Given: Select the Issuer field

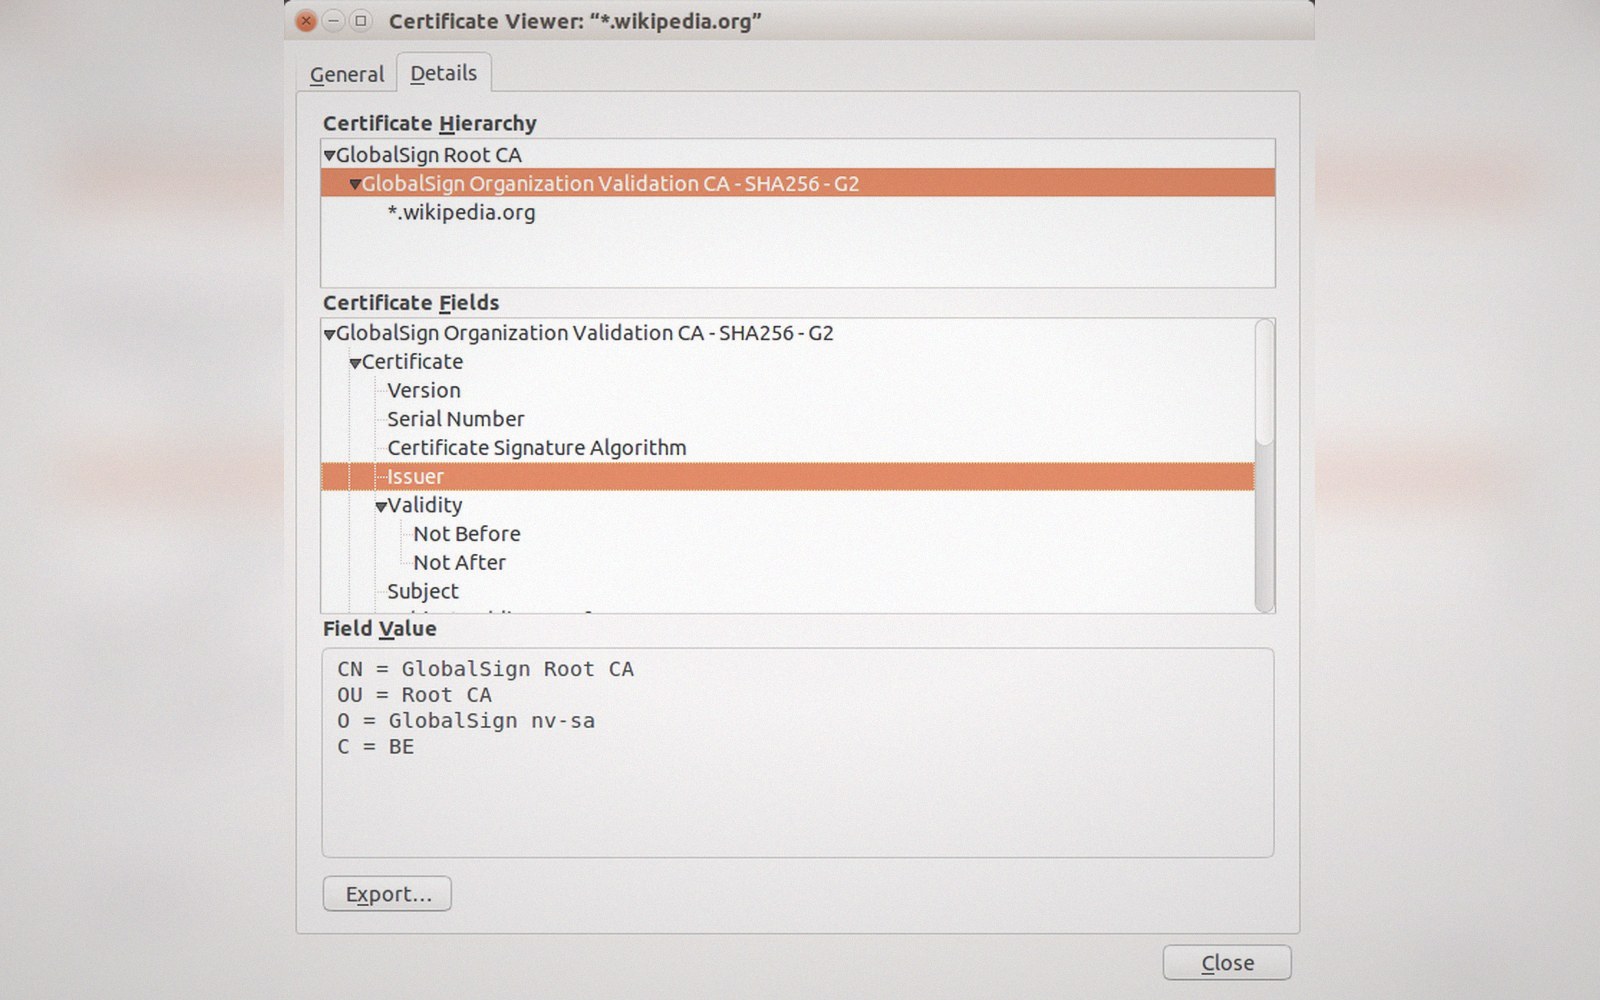Looking at the screenshot, I should click(787, 477).
